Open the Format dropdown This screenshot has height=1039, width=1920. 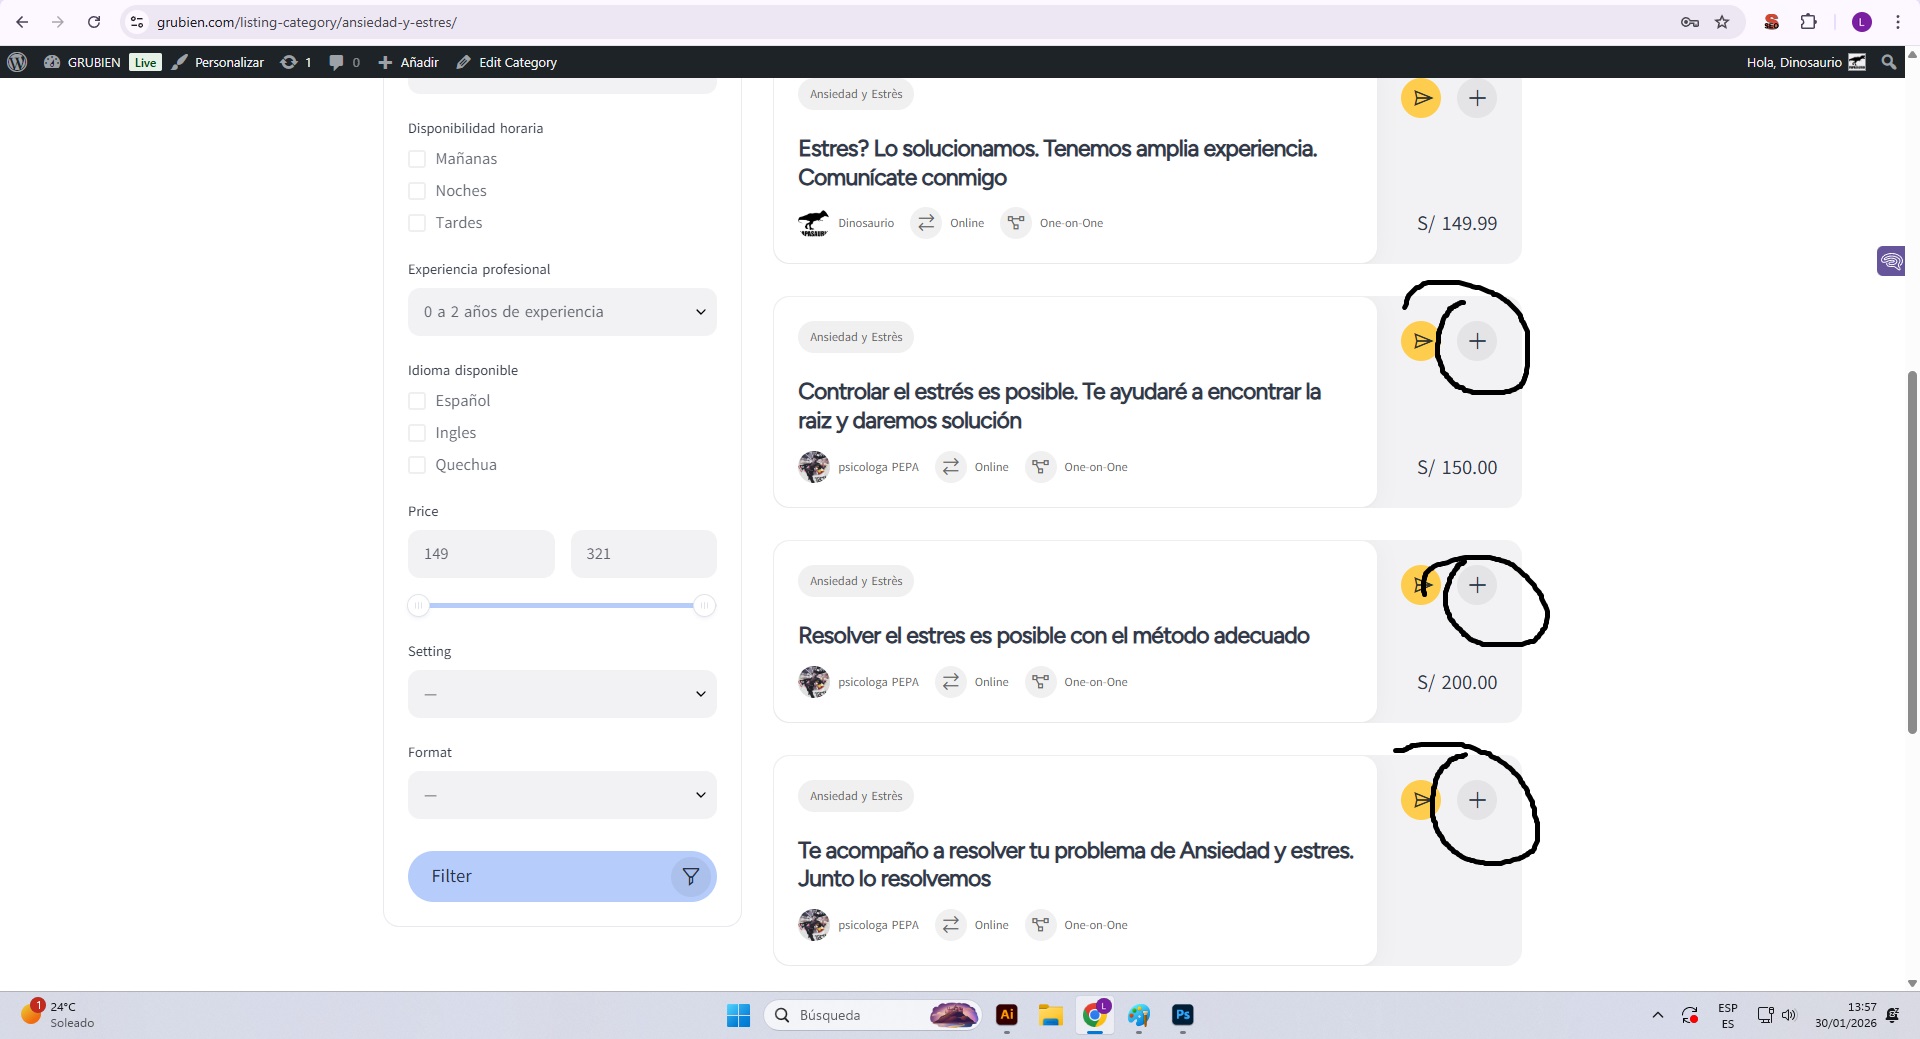coord(562,795)
